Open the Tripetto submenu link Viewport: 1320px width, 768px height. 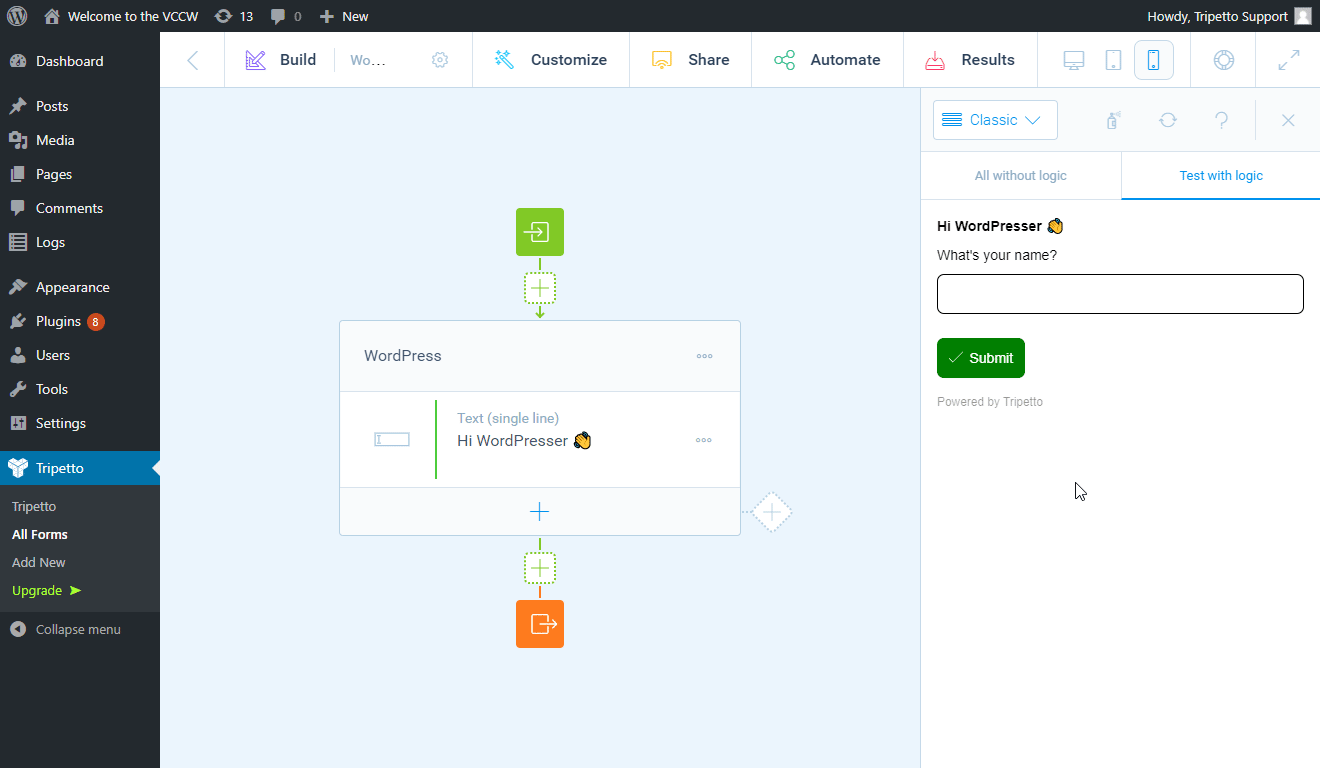pyautogui.click(x=34, y=506)
